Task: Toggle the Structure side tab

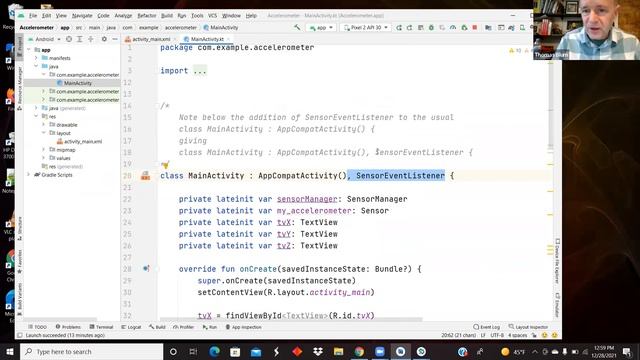Action: 19,228
